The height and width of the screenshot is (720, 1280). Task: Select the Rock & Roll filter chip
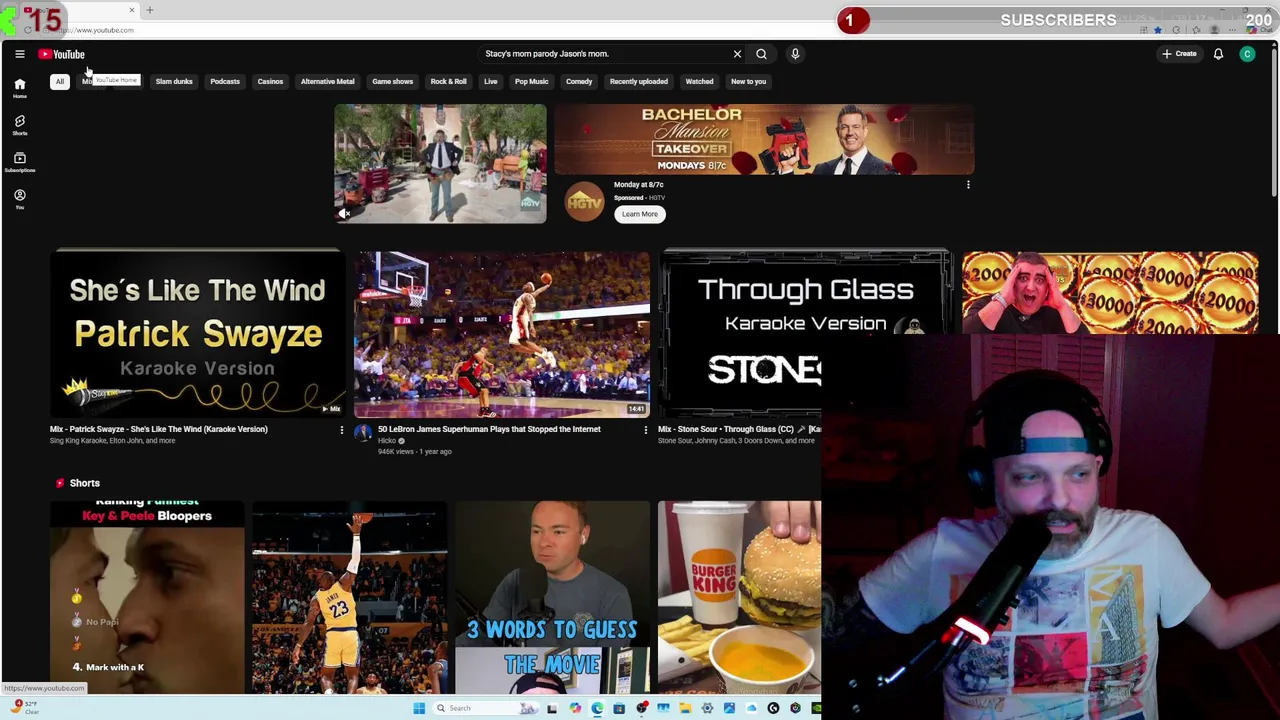pyautogui.click(x=448, y=82)
